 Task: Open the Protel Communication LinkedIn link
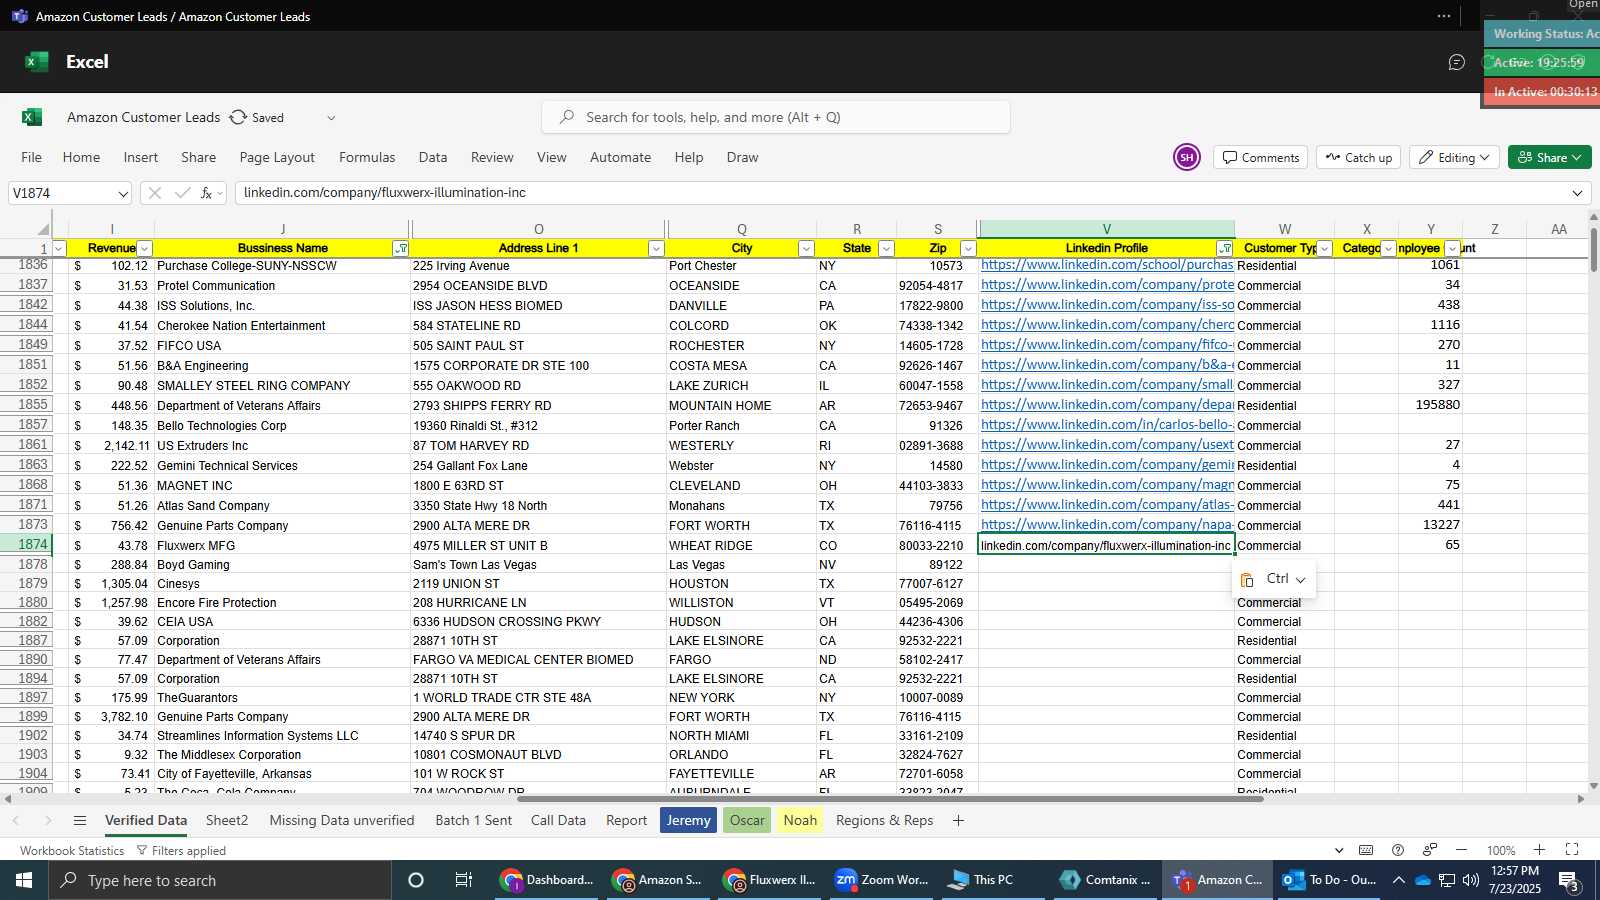pos(1107,285)
